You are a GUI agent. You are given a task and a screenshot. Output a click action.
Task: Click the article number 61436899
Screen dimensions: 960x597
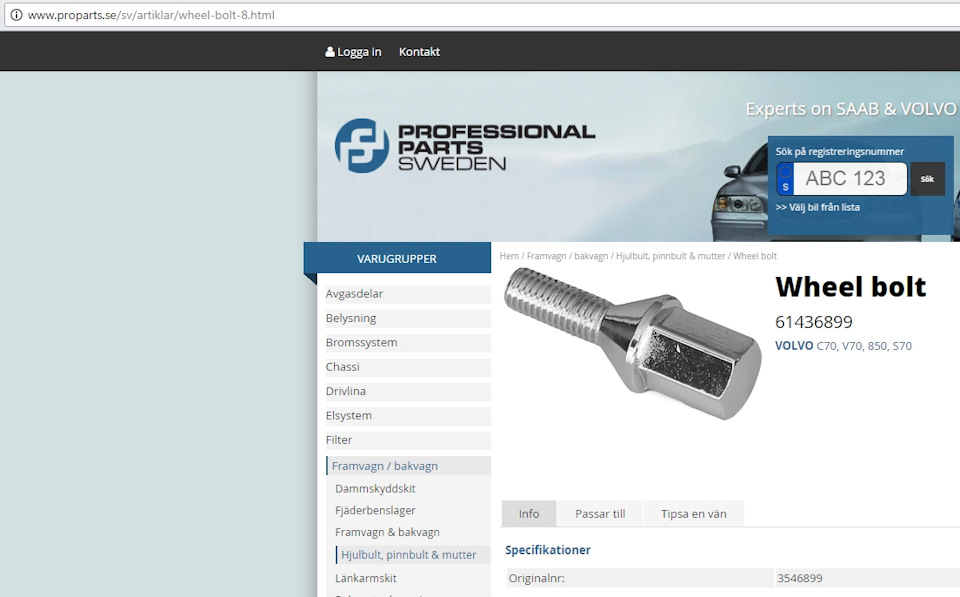click(814, 322)
